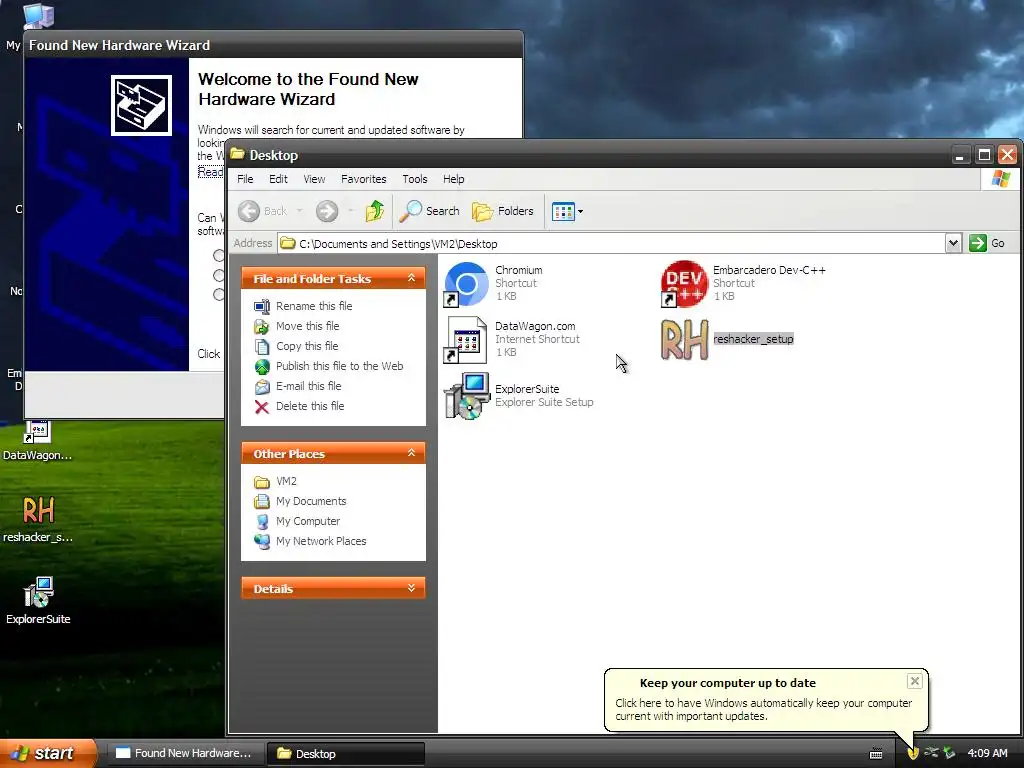Open the Forward history dropdown arrow
Screen dimensions: 1024x768
(351, 211)
